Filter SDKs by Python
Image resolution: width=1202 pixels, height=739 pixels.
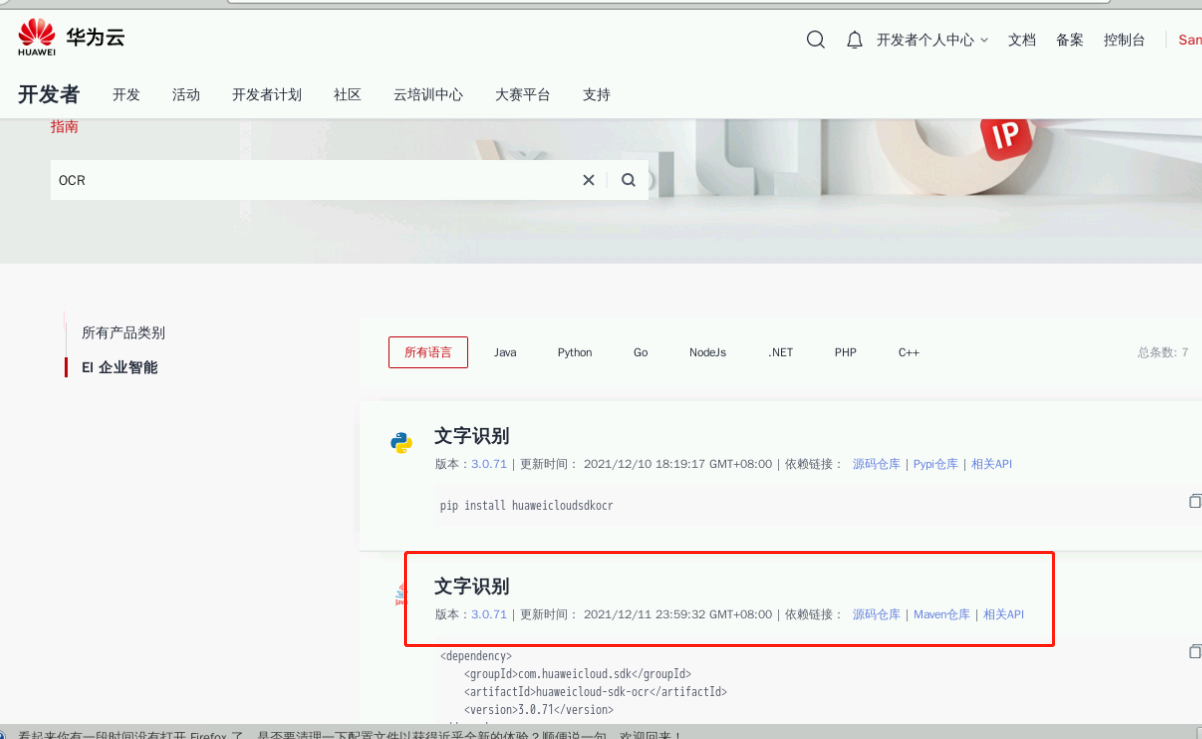click(575, 352)
